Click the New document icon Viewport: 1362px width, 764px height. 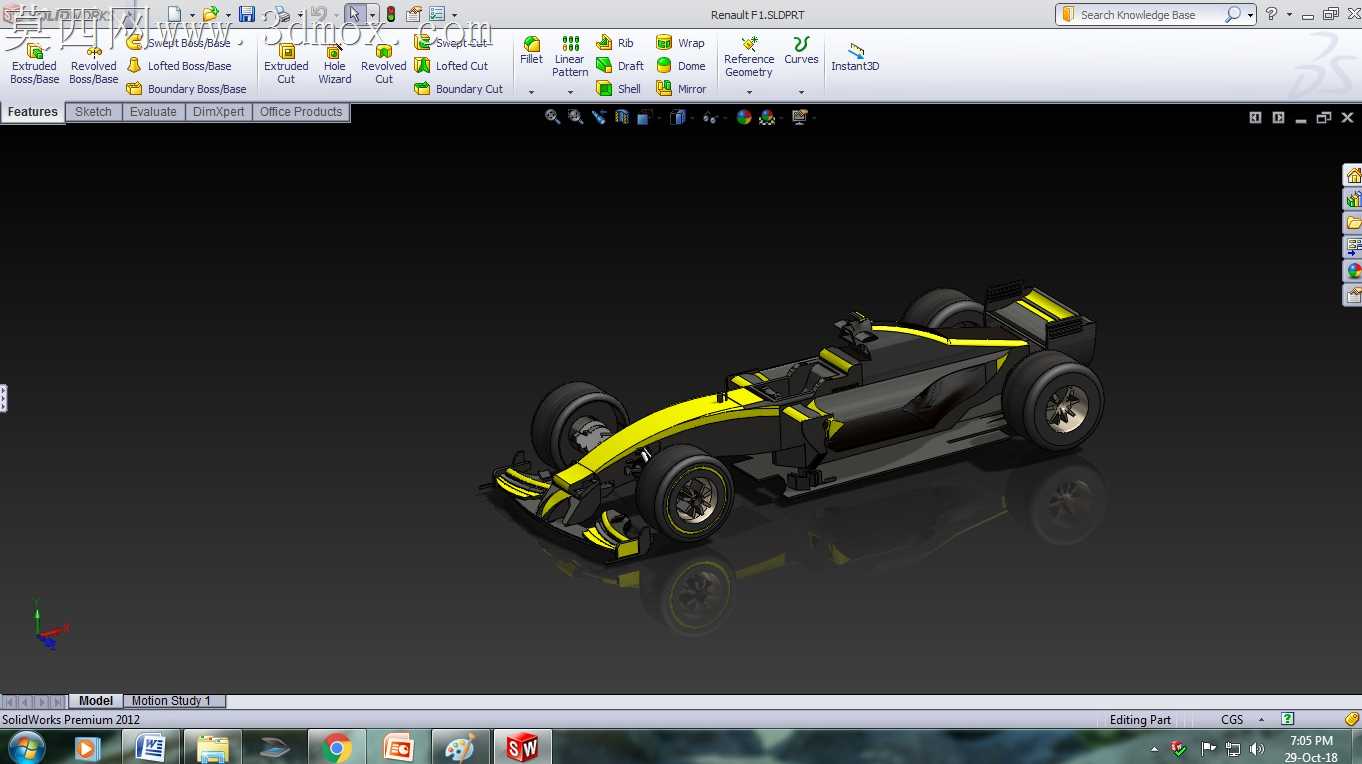pyautogui.click(x=175, y=14)
